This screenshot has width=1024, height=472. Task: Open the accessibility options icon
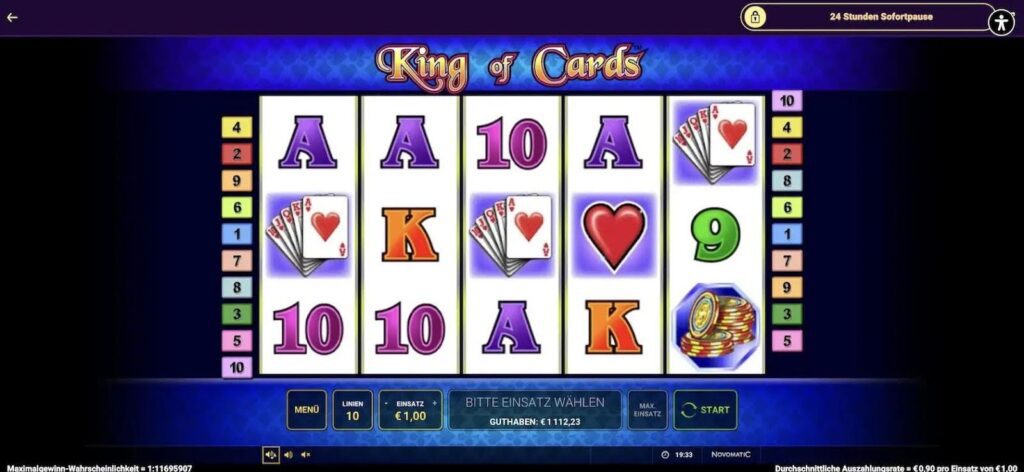point(1000,23)
